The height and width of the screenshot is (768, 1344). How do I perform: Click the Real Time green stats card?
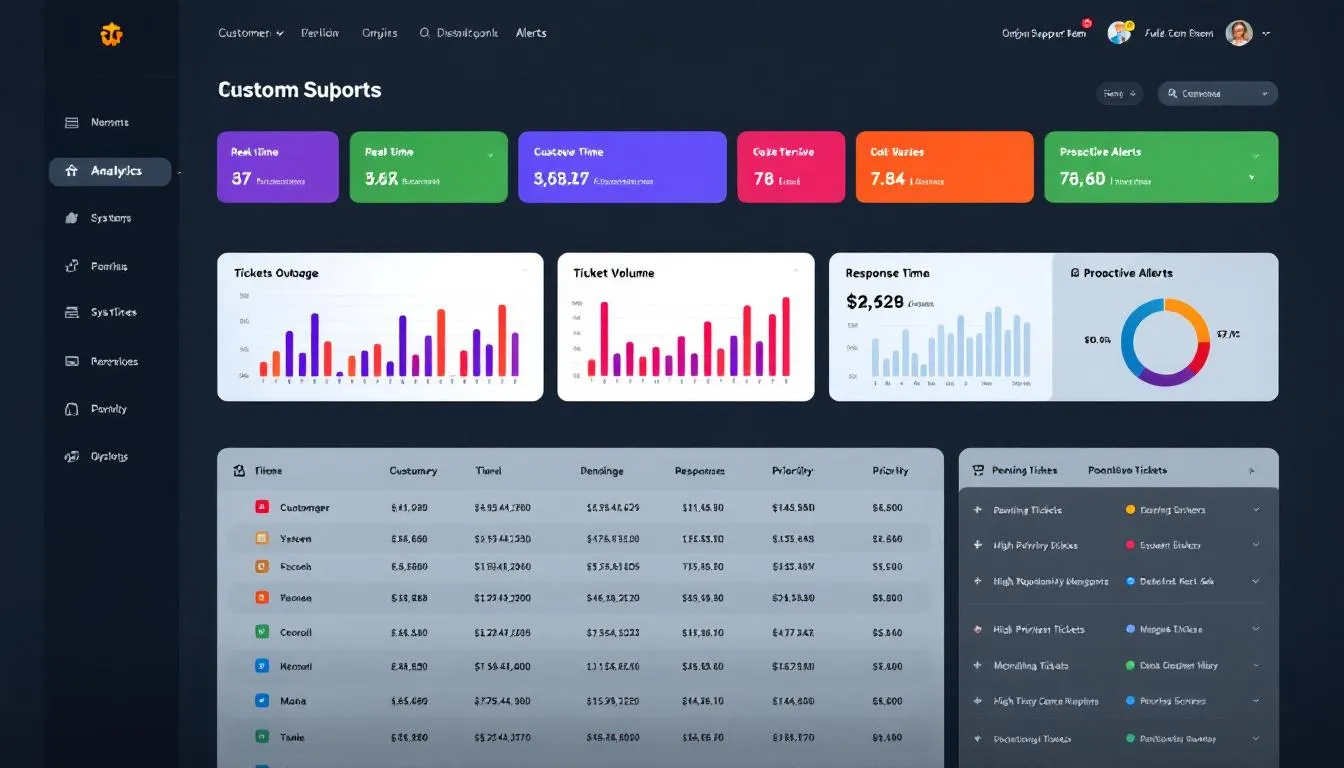[x=428, y=168]
